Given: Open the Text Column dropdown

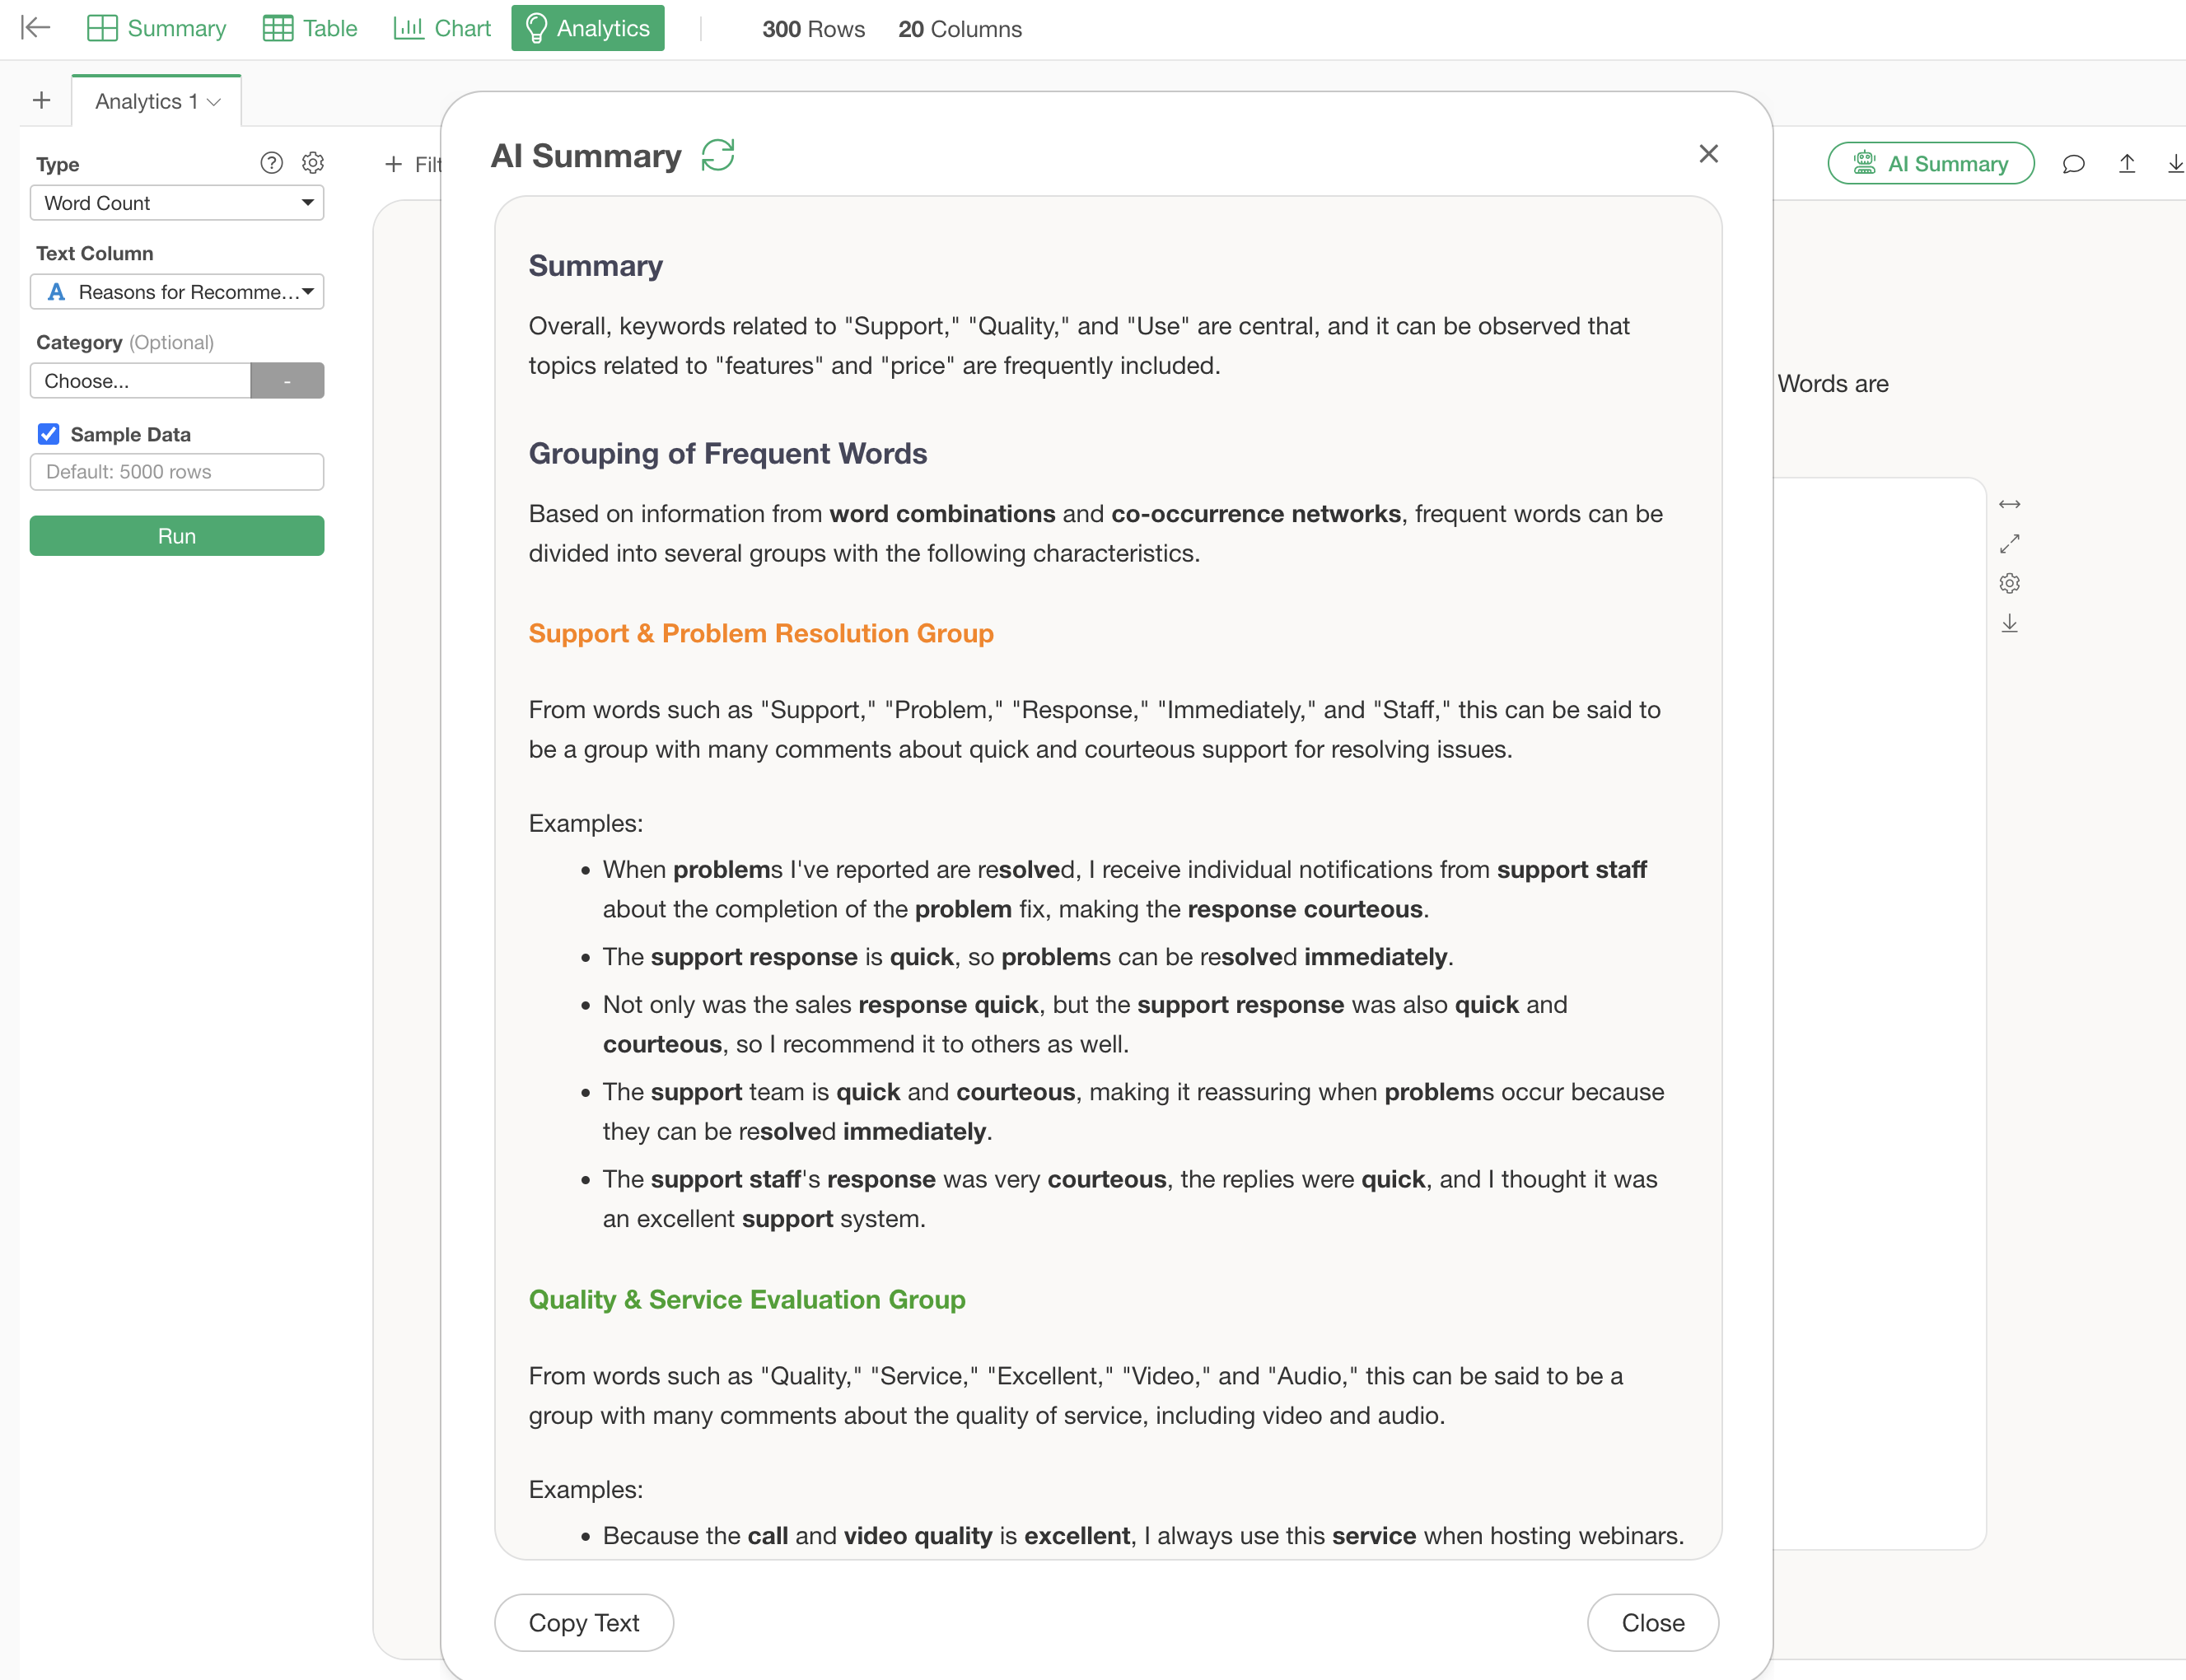Looking at the screenshot, I should point(177,292).
